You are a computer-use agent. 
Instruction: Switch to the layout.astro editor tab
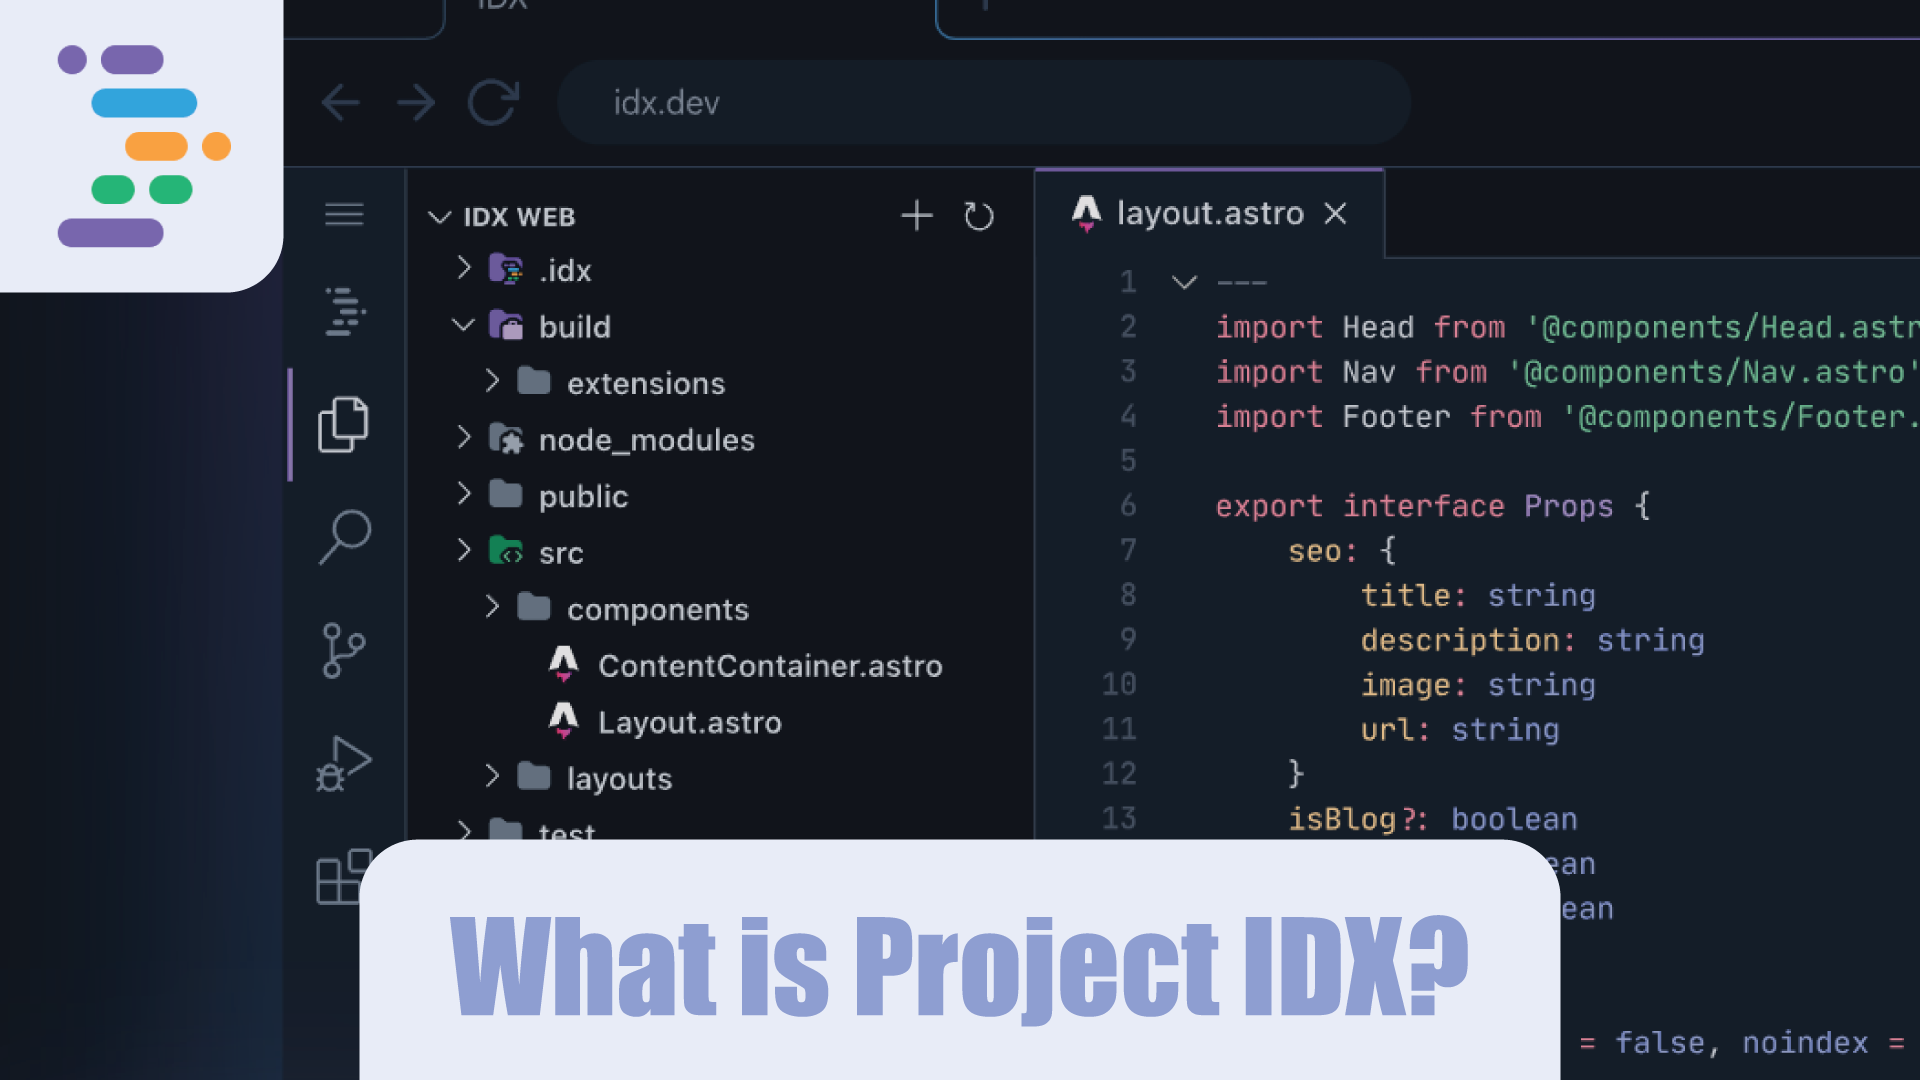1210,213
